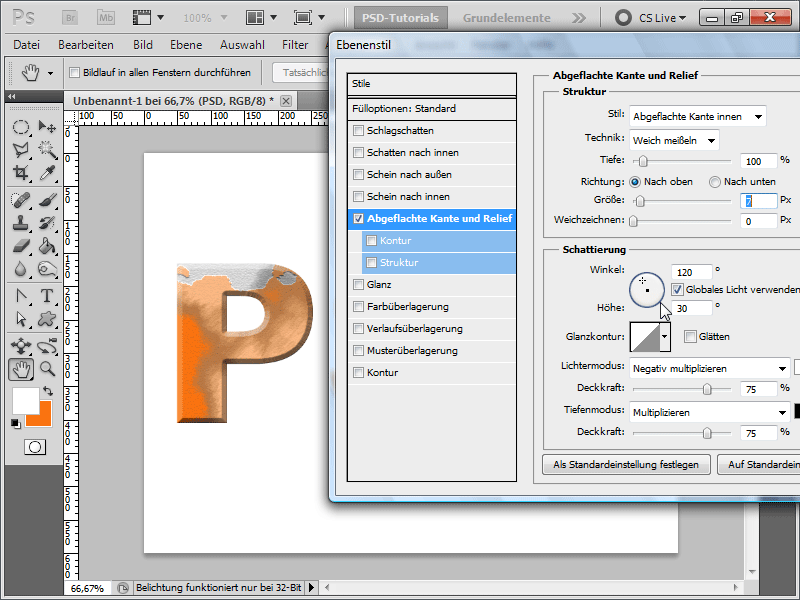This screenshot has width=800, height=600.
Task: Select the Magic Wand tool
Action: tap(47, 149)
